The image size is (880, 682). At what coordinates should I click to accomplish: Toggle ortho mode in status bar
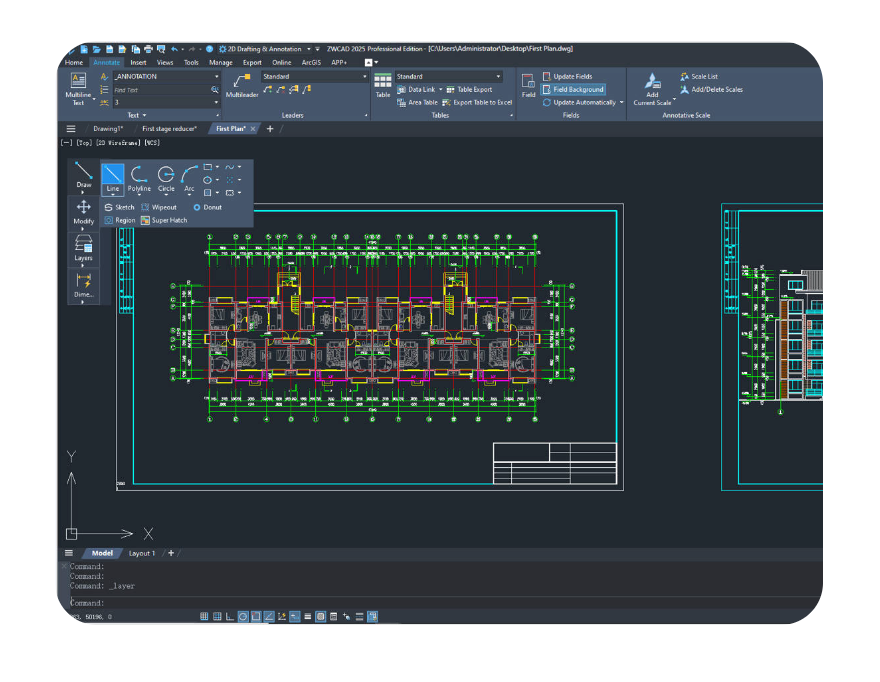[x=230, y=616]
